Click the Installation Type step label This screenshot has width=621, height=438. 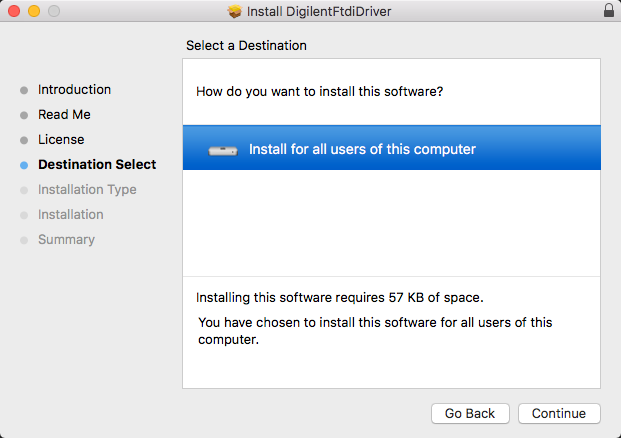coord(87,190)
